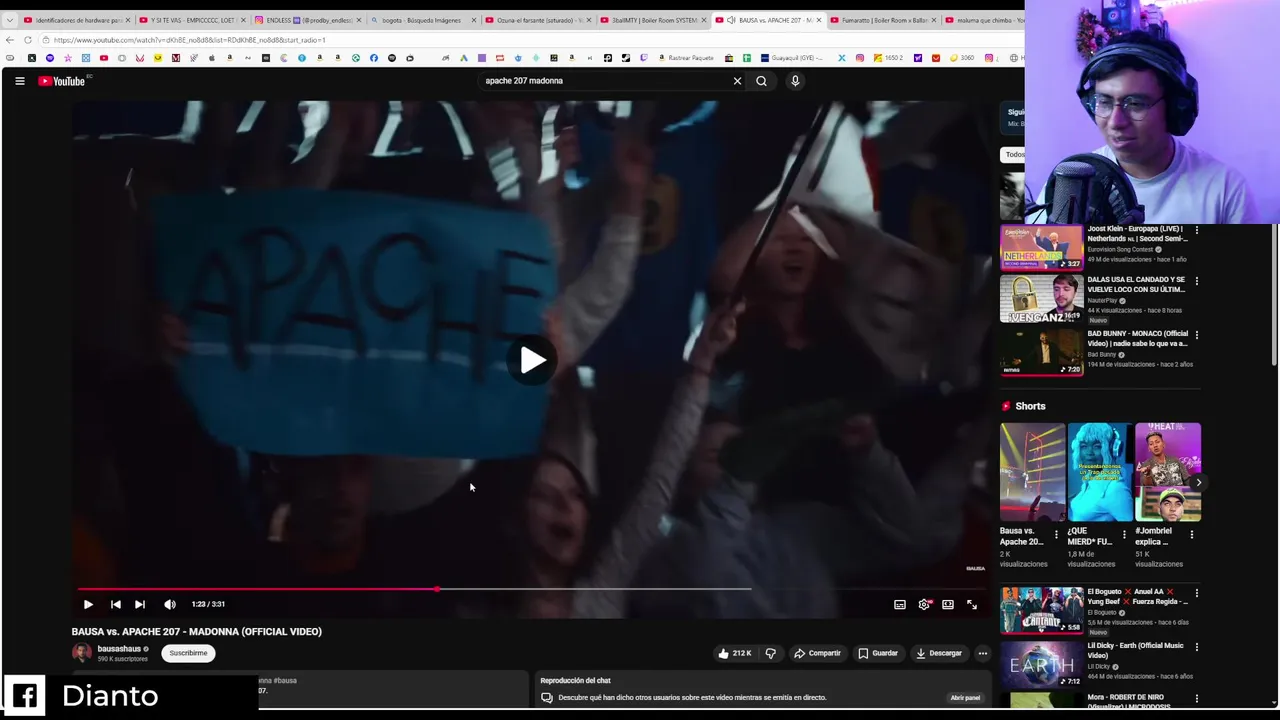Open El Bogueto Anuel AA video thumbnail
The width and height of the screenshot is (1280, 720).
click(x=1041, y=610)
